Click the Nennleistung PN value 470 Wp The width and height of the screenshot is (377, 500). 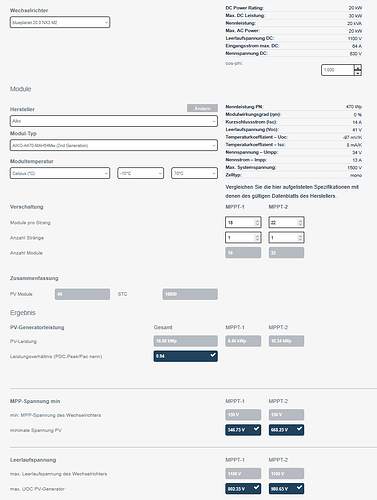point(354,107)
